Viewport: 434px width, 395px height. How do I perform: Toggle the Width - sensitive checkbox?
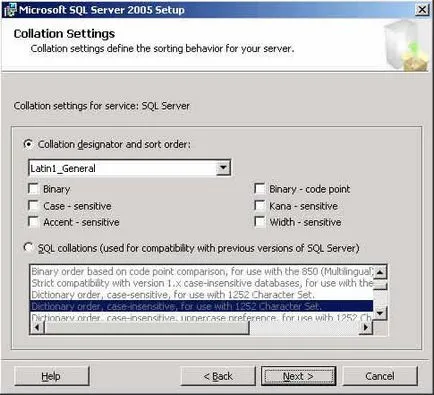[260, 222]
